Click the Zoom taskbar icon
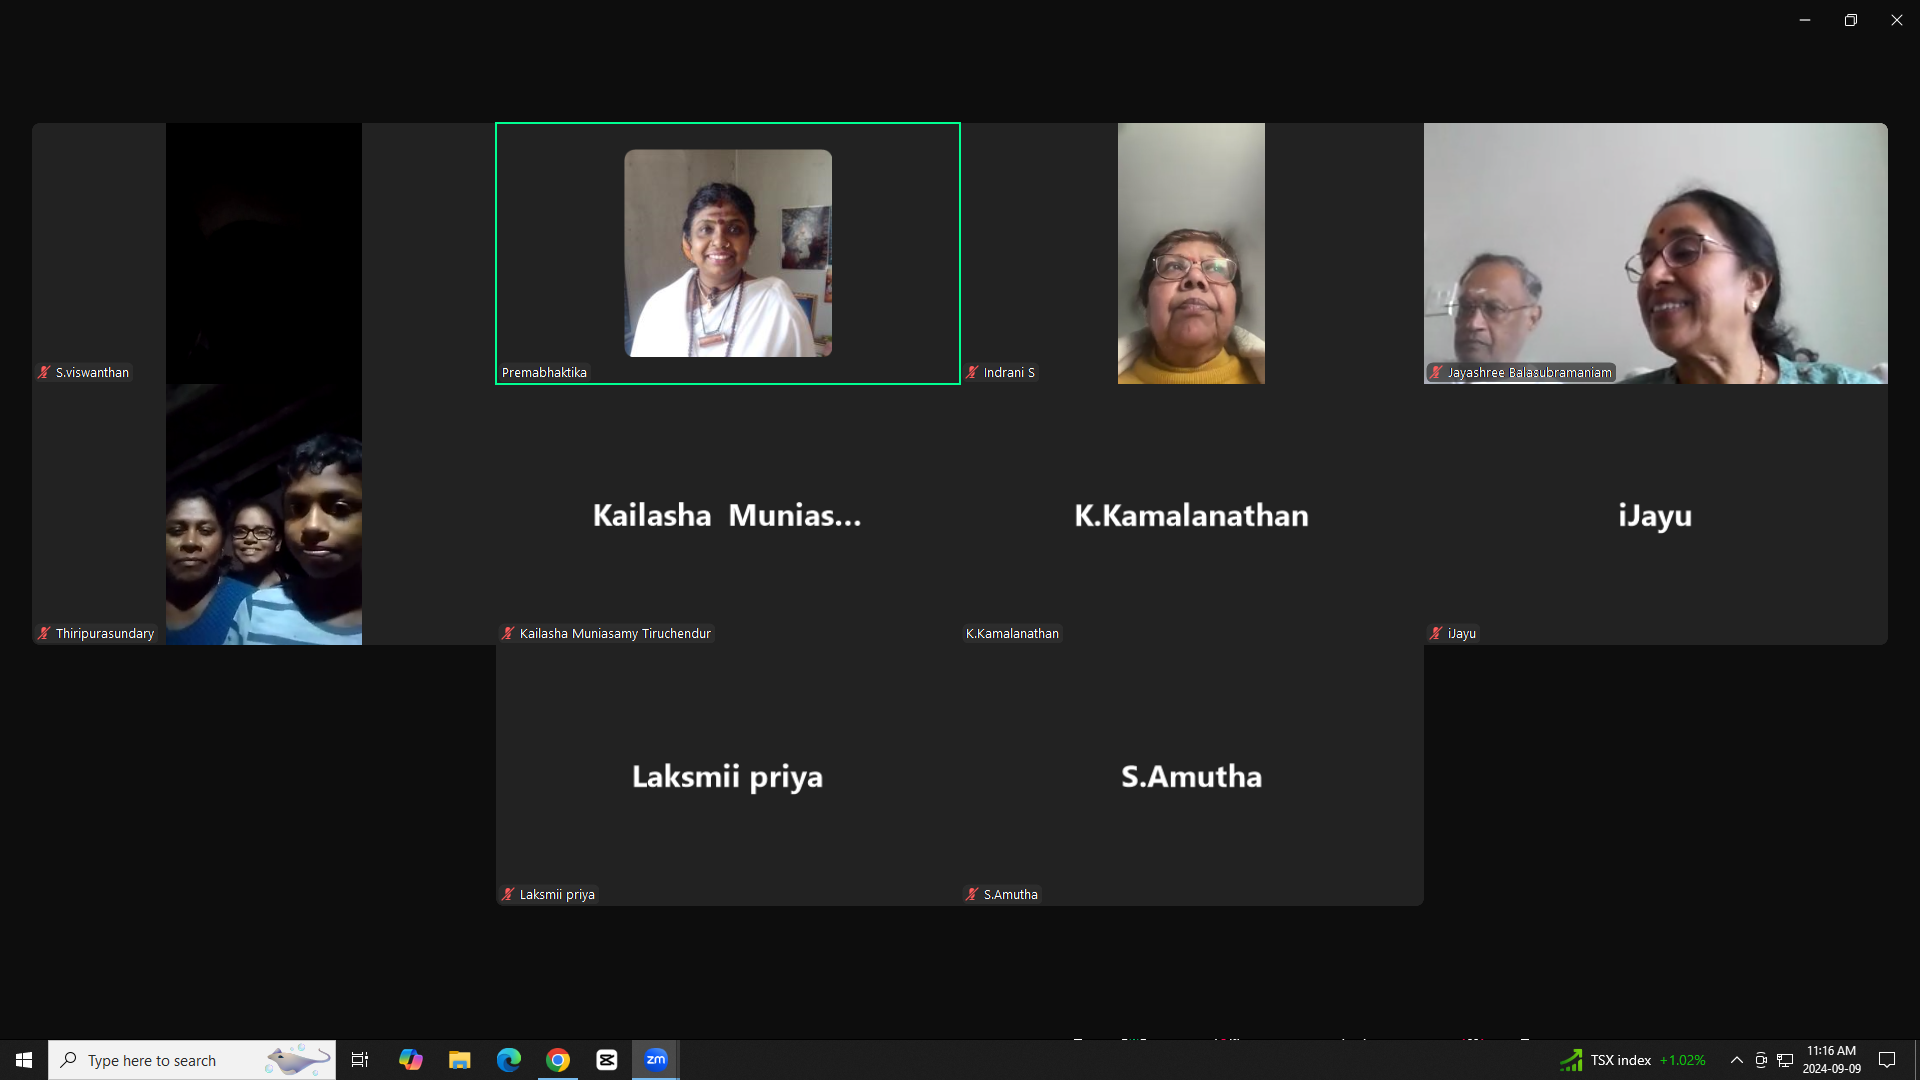Image resolution: width=1920 pixels, height=1080 pixels. [656, 1060]
